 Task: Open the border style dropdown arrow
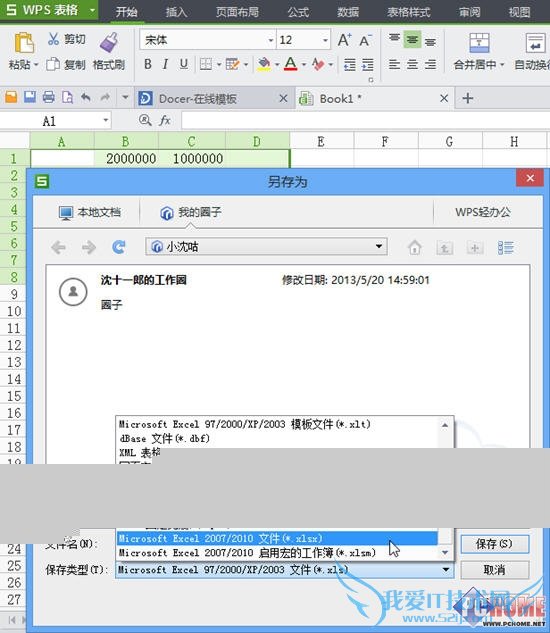pos(219,64)
